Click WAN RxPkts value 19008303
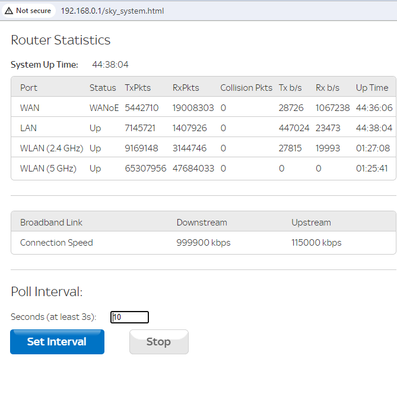 click(x=193, y=108)
